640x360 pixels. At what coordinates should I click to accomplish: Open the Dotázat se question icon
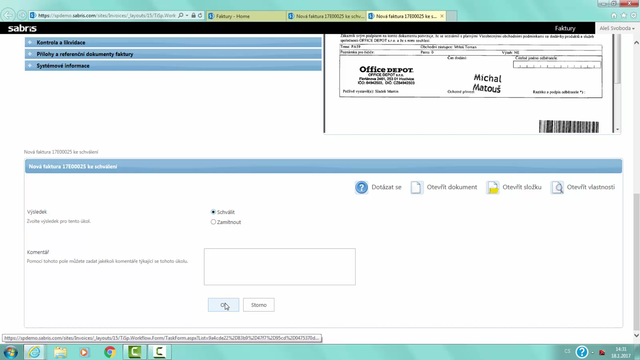[361, 187]
